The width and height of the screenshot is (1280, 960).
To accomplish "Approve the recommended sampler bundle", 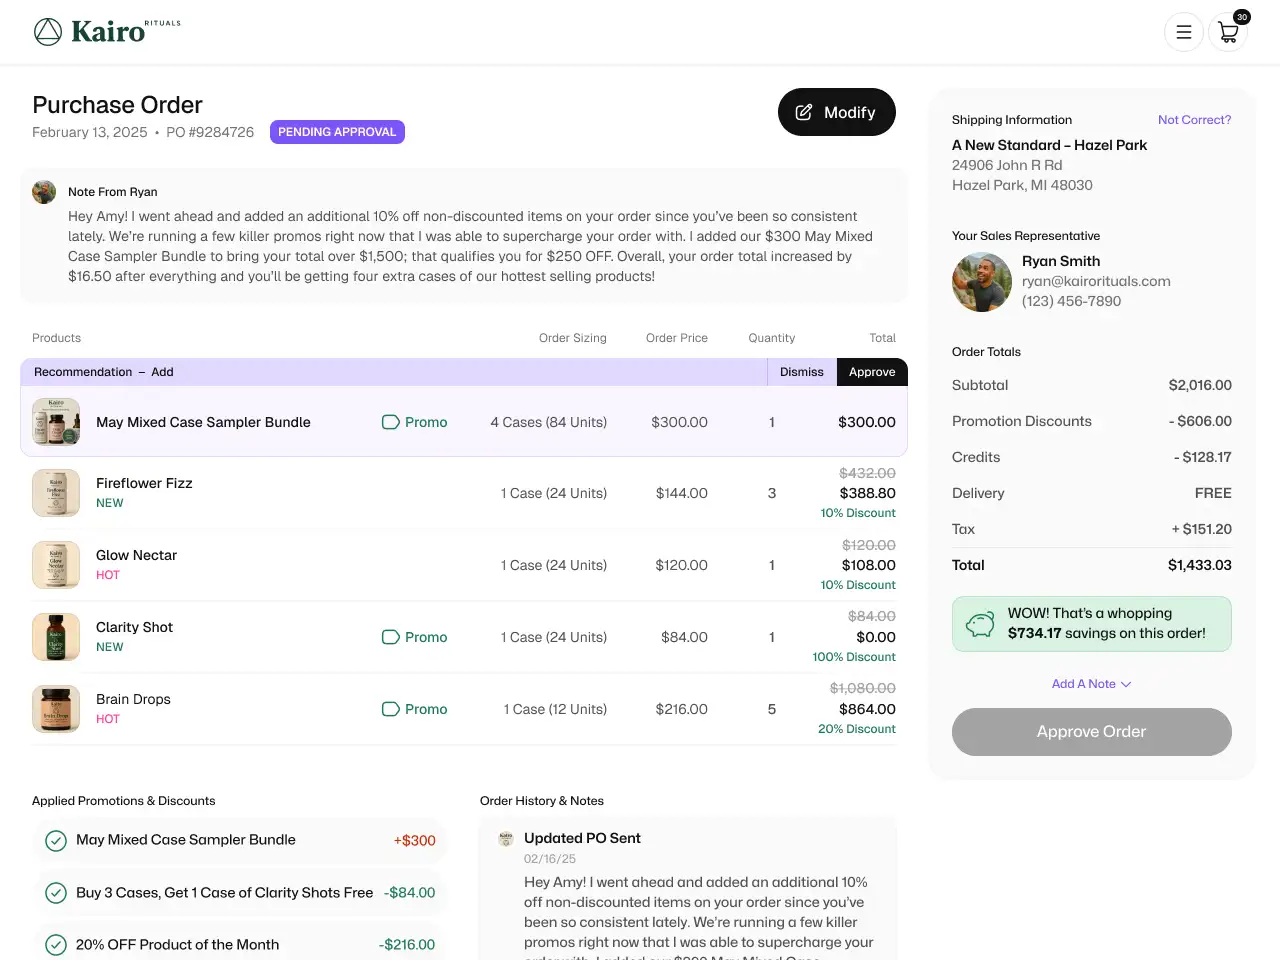I will tap(872, 372).
